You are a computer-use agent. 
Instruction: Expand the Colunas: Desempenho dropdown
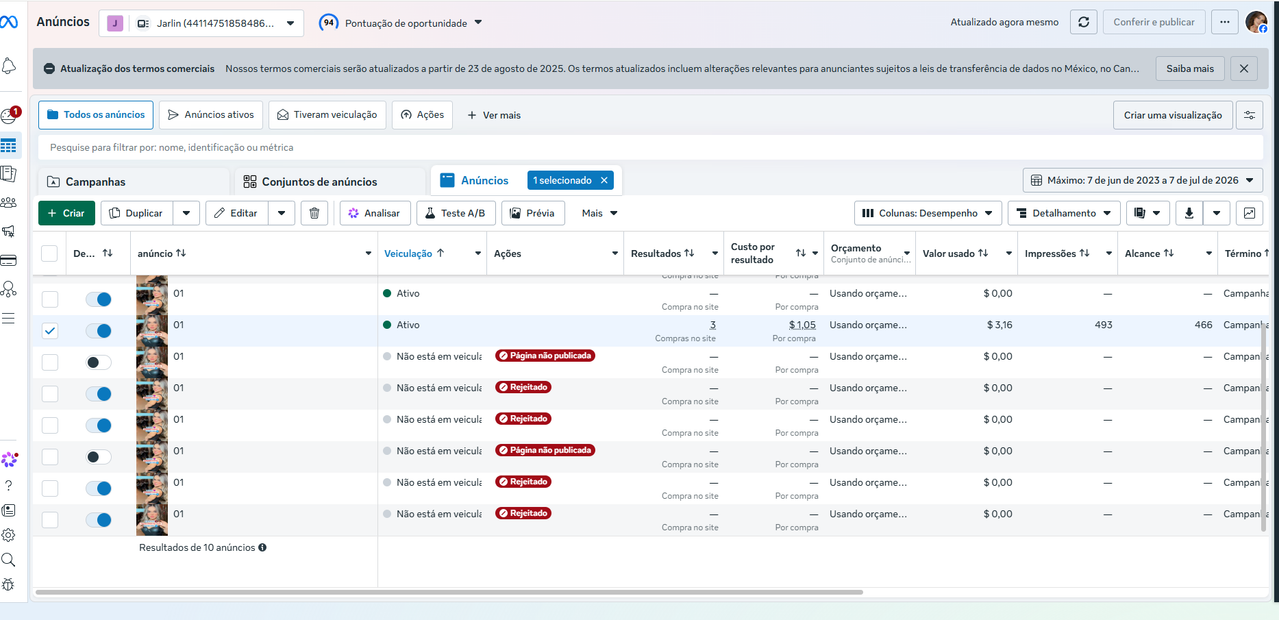[x=927, y=213]
